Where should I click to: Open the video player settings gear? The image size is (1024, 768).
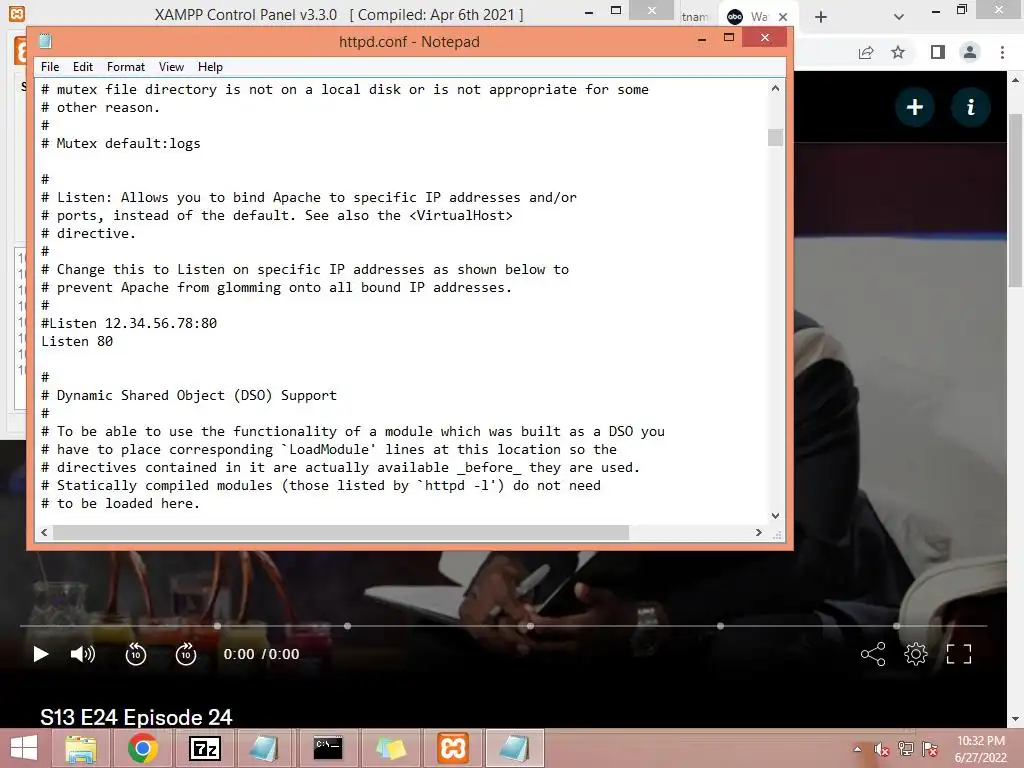[916, 654]
